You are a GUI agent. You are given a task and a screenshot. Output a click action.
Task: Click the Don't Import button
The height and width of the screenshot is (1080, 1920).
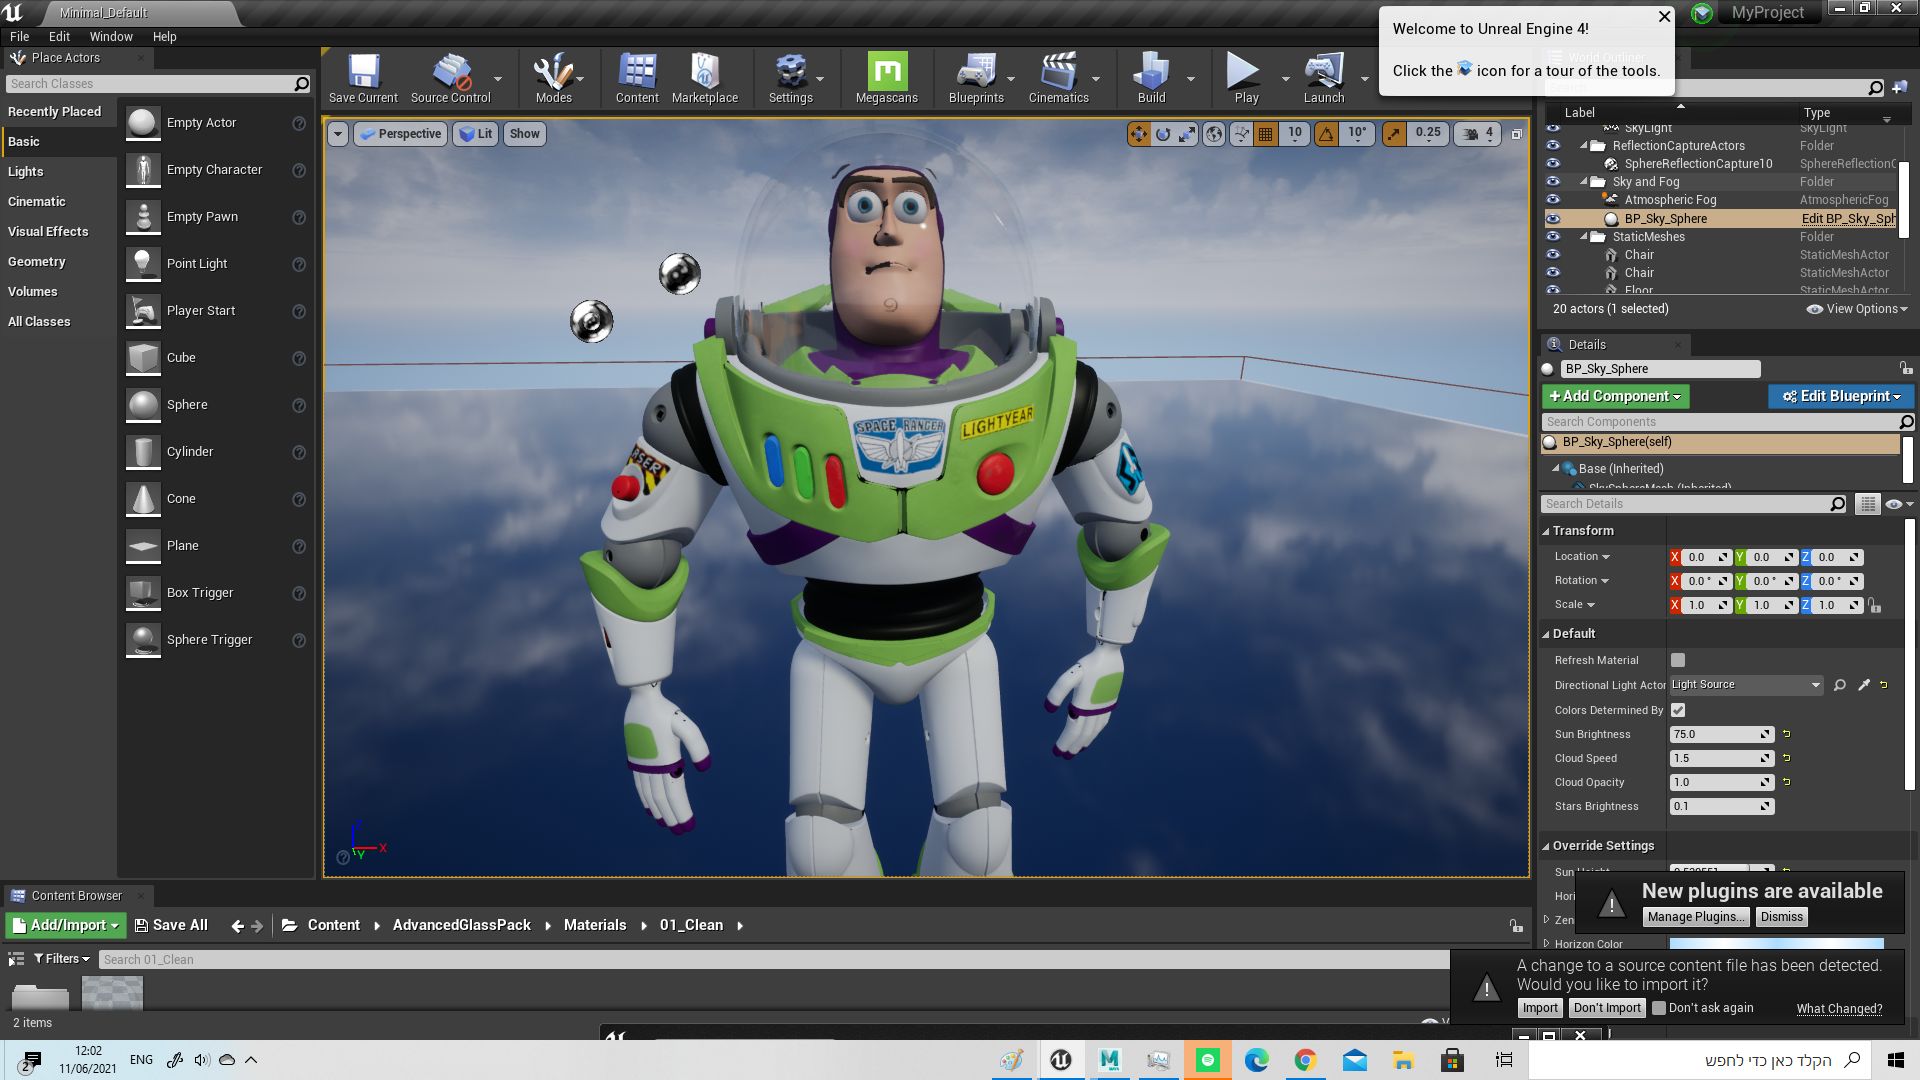click(x=1606, y=1008)
